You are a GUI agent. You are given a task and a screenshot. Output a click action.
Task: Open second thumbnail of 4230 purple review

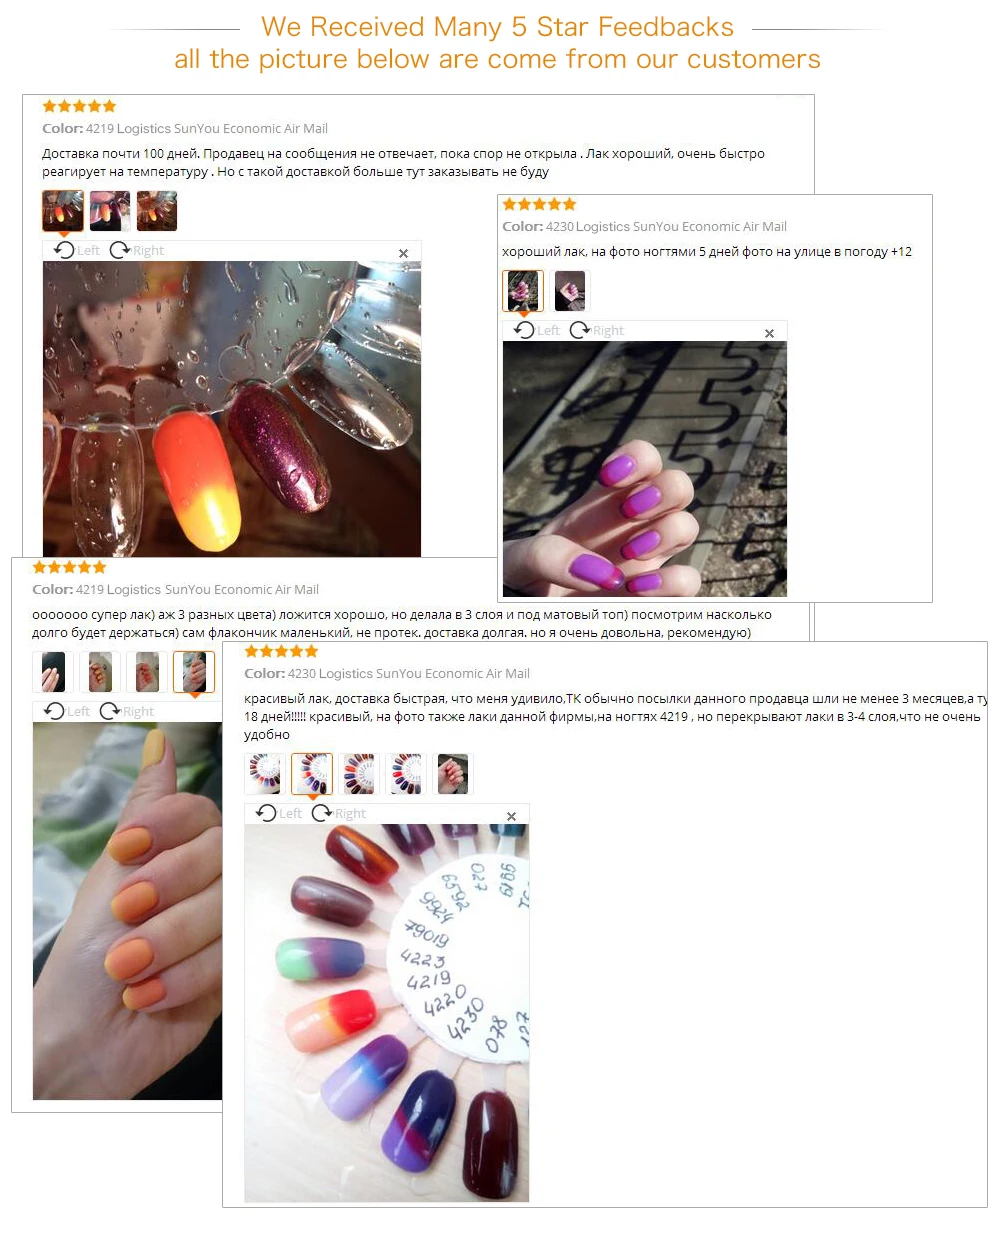coord(570,291)
